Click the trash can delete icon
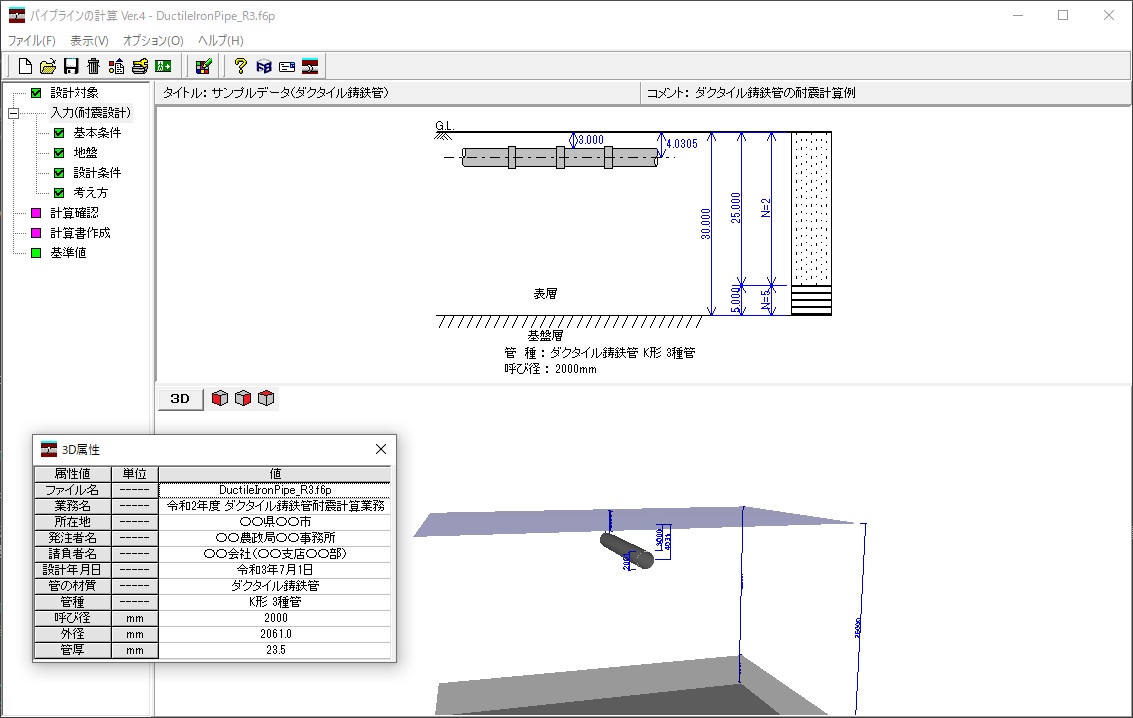The width and height of the screenshot is (1133, 718). click(x=94, y=66)
